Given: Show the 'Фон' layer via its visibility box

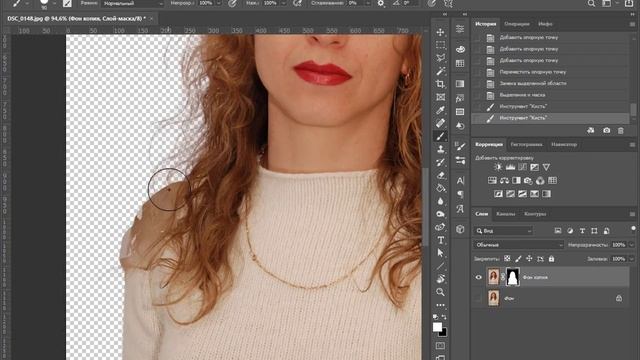Looking at the screenshot, I should 478,298.
